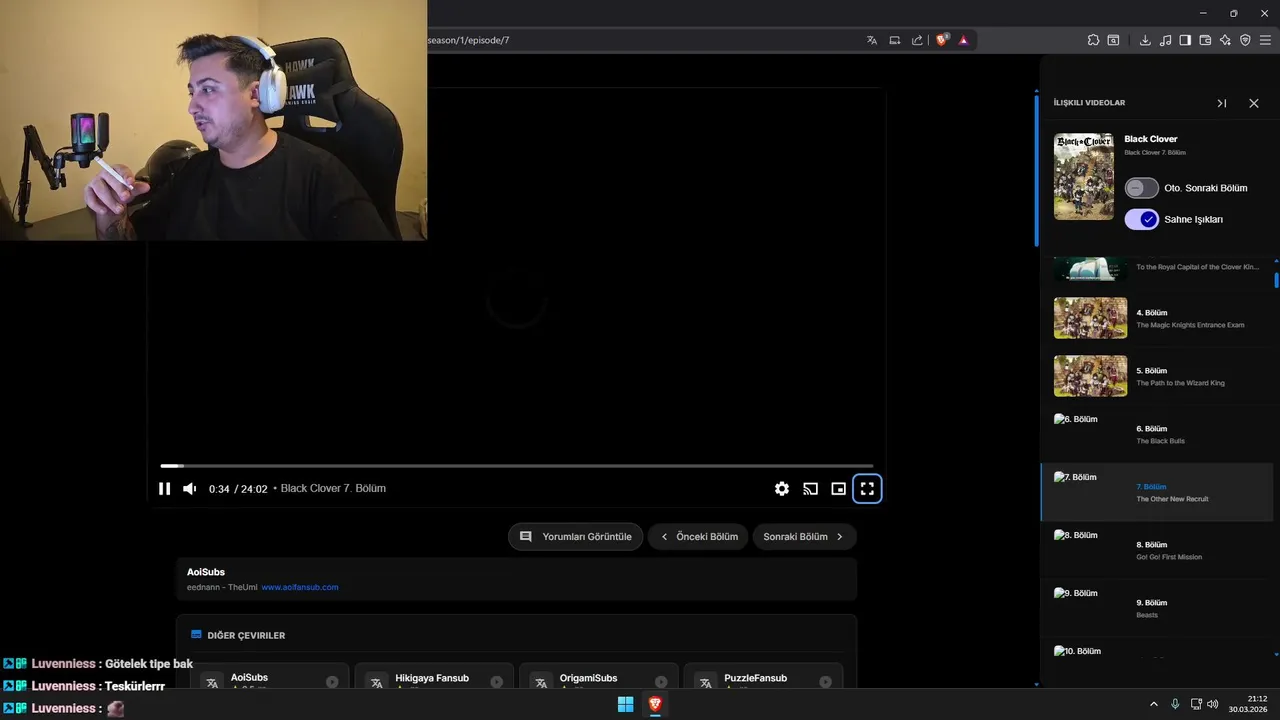Open video player settings gear
The height and width of the screenshot is (720, 1280).
pyautogui.click(x=782, y=489)
